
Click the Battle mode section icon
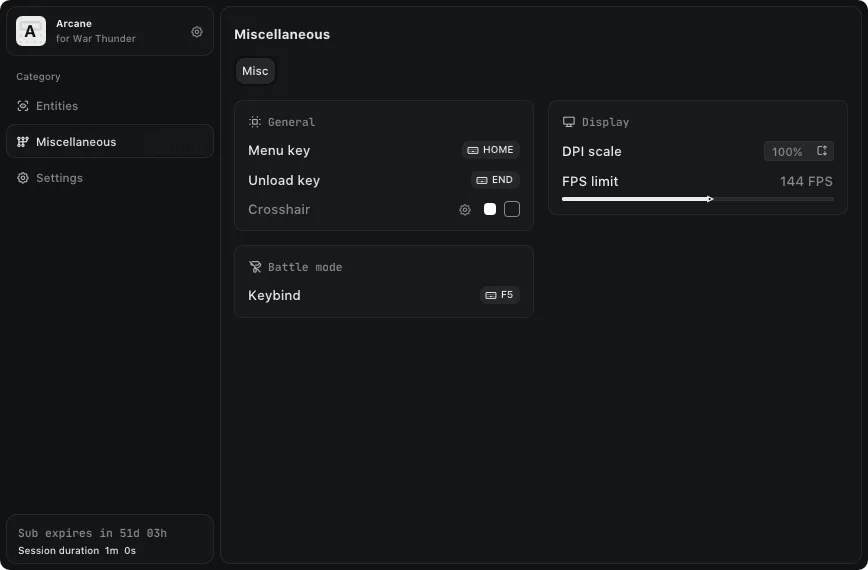click(255, 267)
